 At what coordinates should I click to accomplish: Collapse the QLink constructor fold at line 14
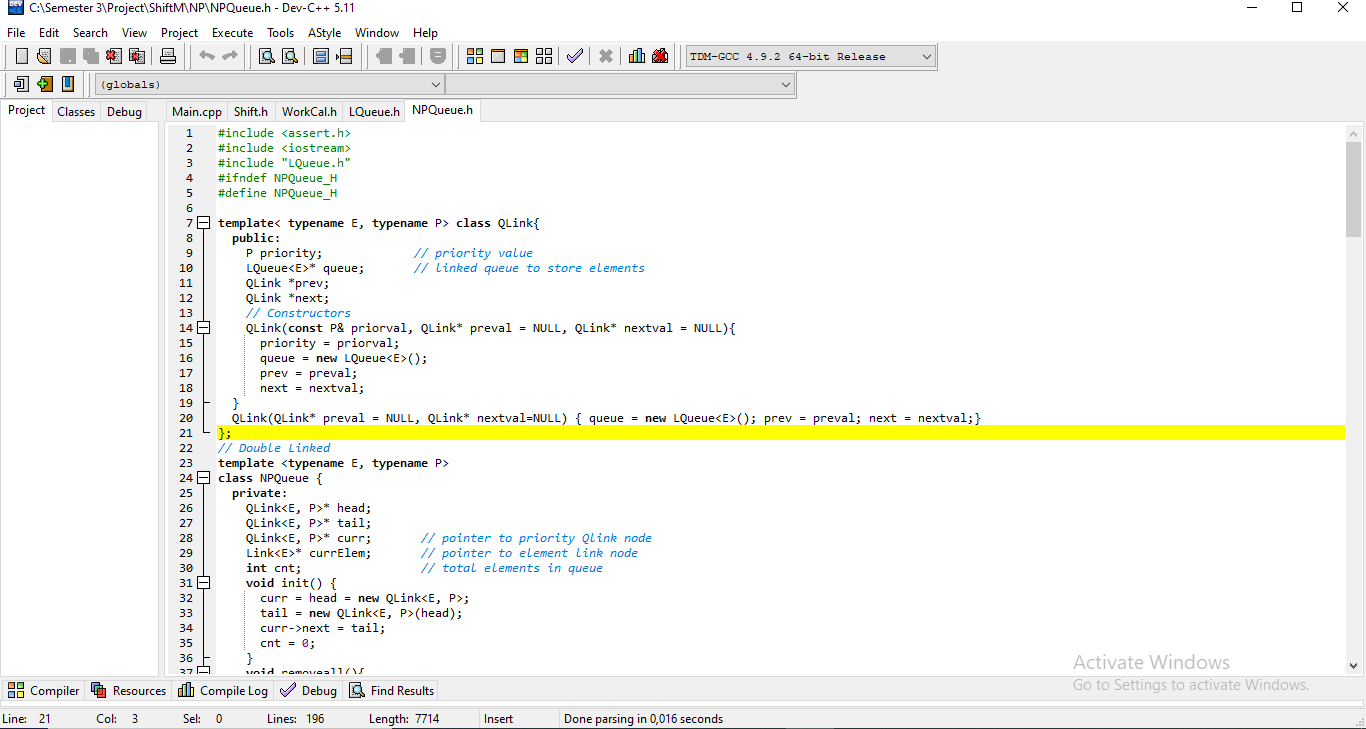pyautogui.click(x=203, y=328)
